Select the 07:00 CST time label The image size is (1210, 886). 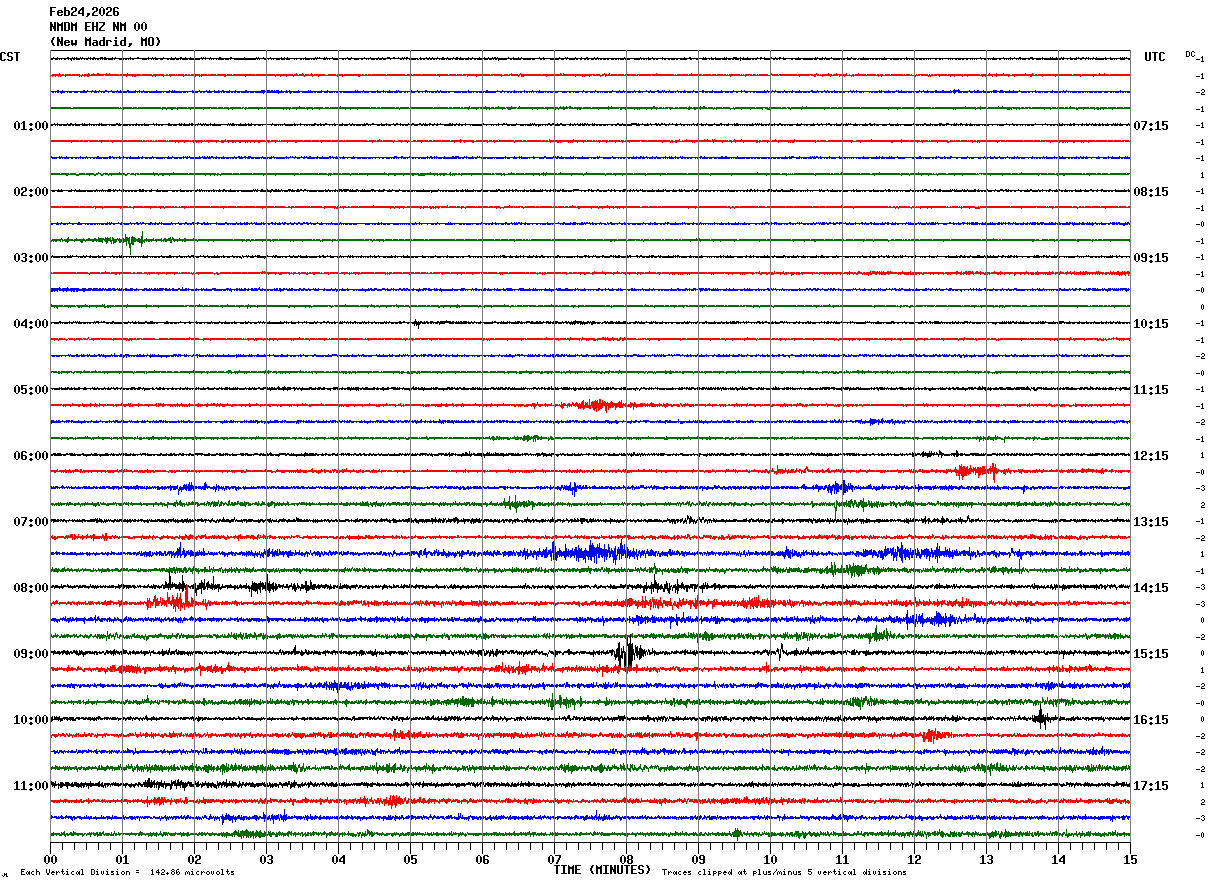click(x=31, y=522)
